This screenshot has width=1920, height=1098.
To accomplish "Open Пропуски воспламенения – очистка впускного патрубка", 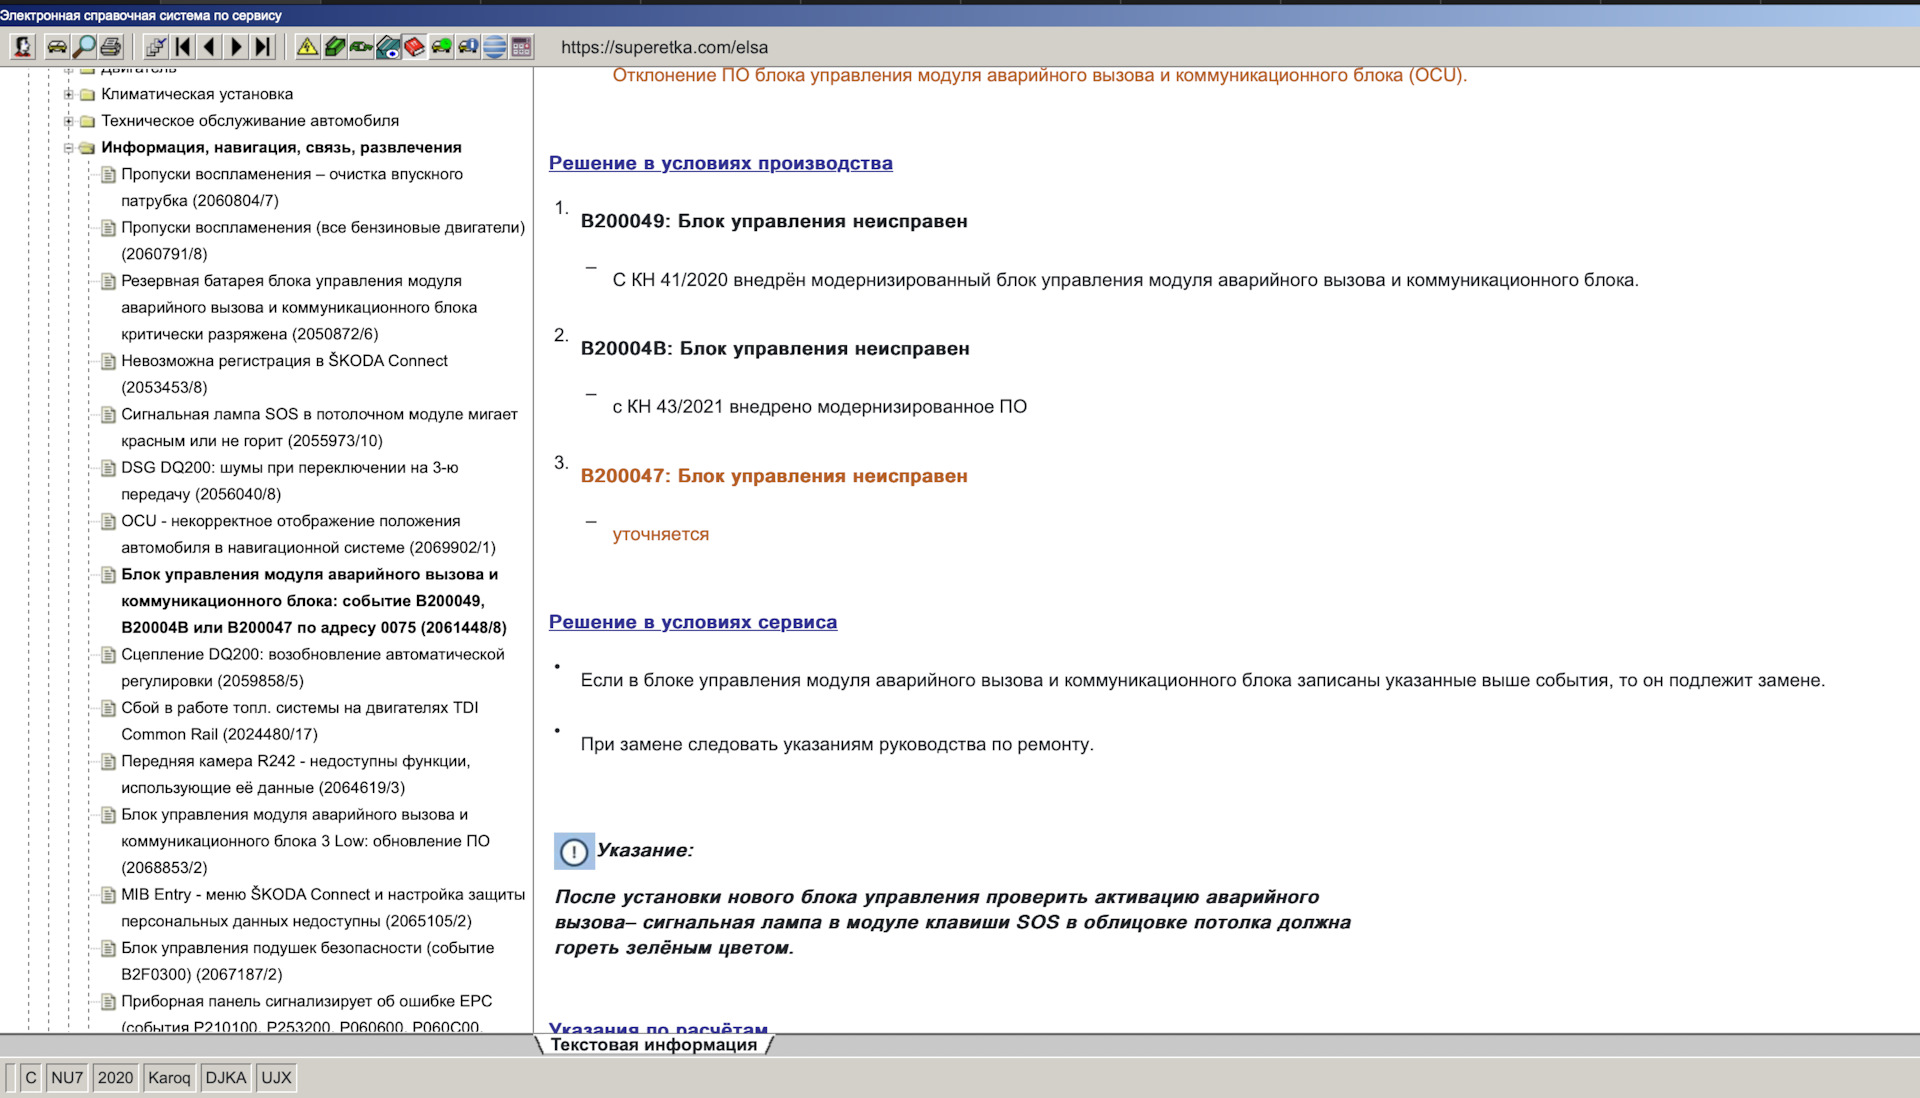I will [x=292, y=187].
